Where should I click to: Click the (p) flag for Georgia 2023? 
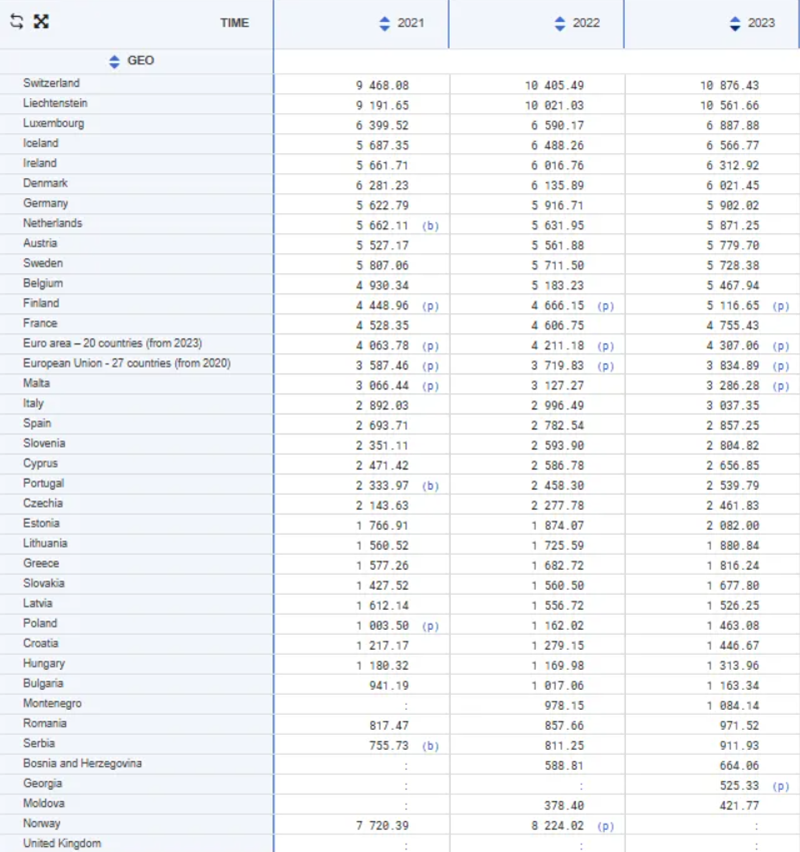coord(780,786)
